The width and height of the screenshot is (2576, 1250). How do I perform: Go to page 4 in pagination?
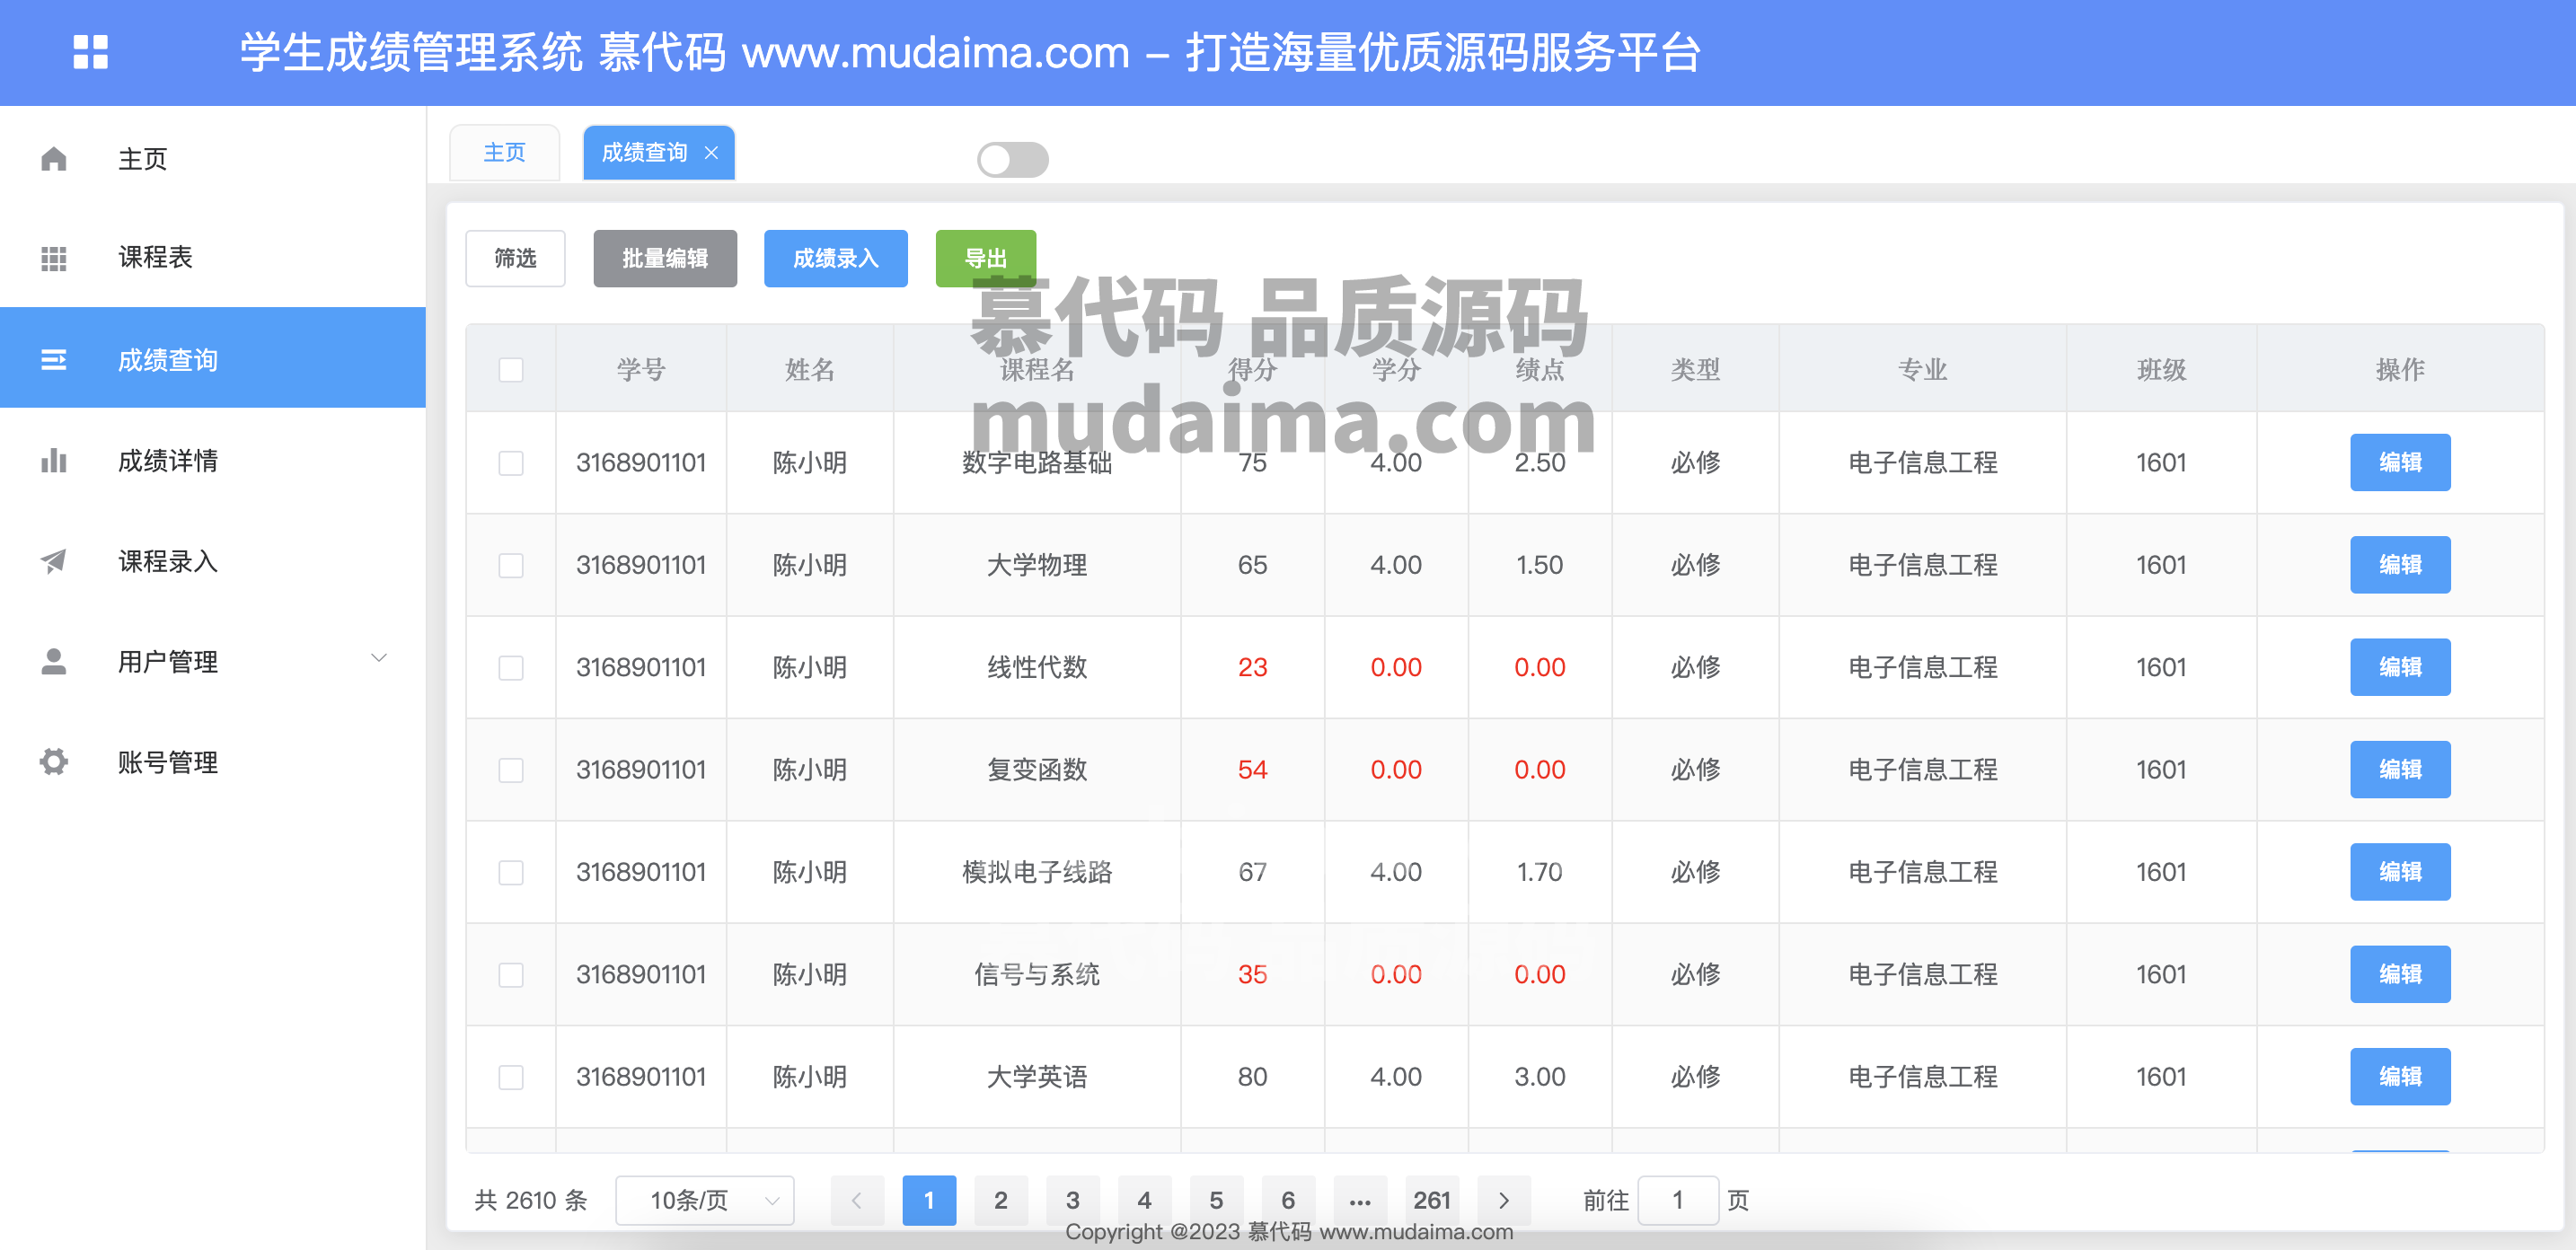coord(1145,1200)
